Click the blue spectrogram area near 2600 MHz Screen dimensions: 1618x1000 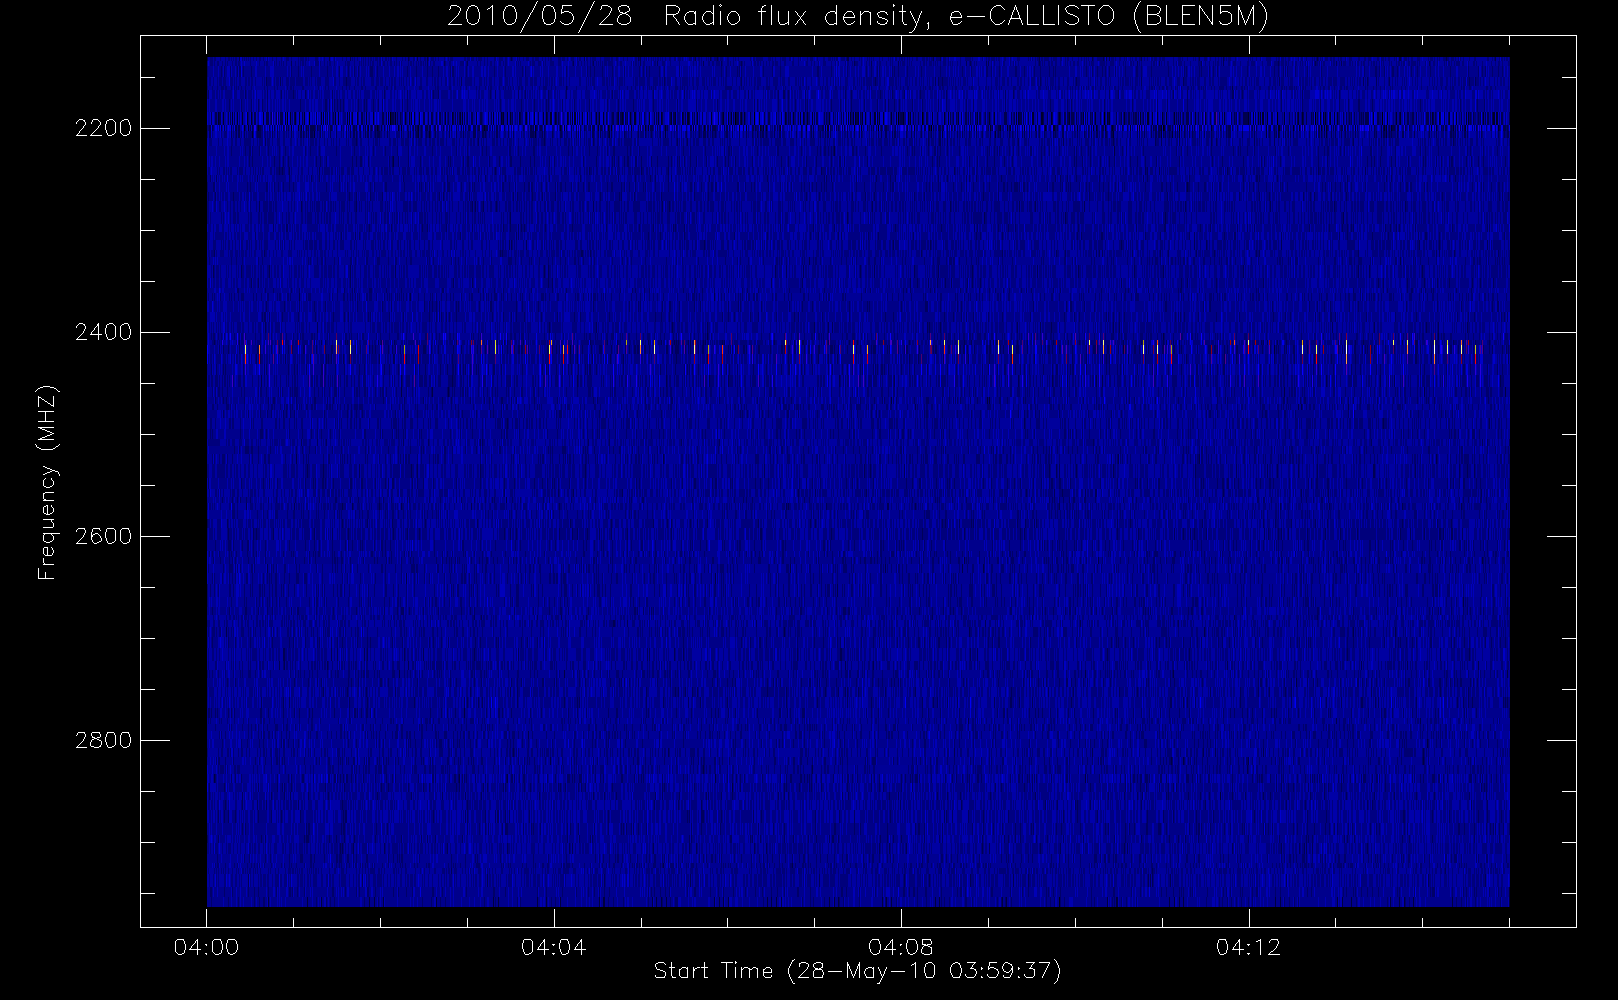[858, 536]
